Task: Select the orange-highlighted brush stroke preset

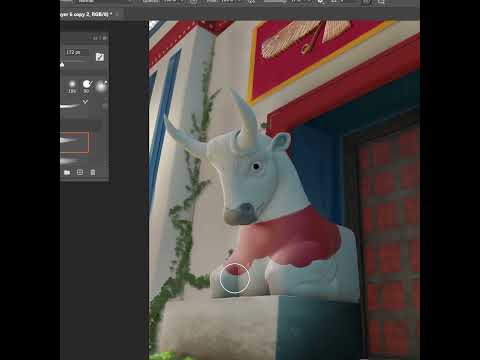Action: (74, 142)
